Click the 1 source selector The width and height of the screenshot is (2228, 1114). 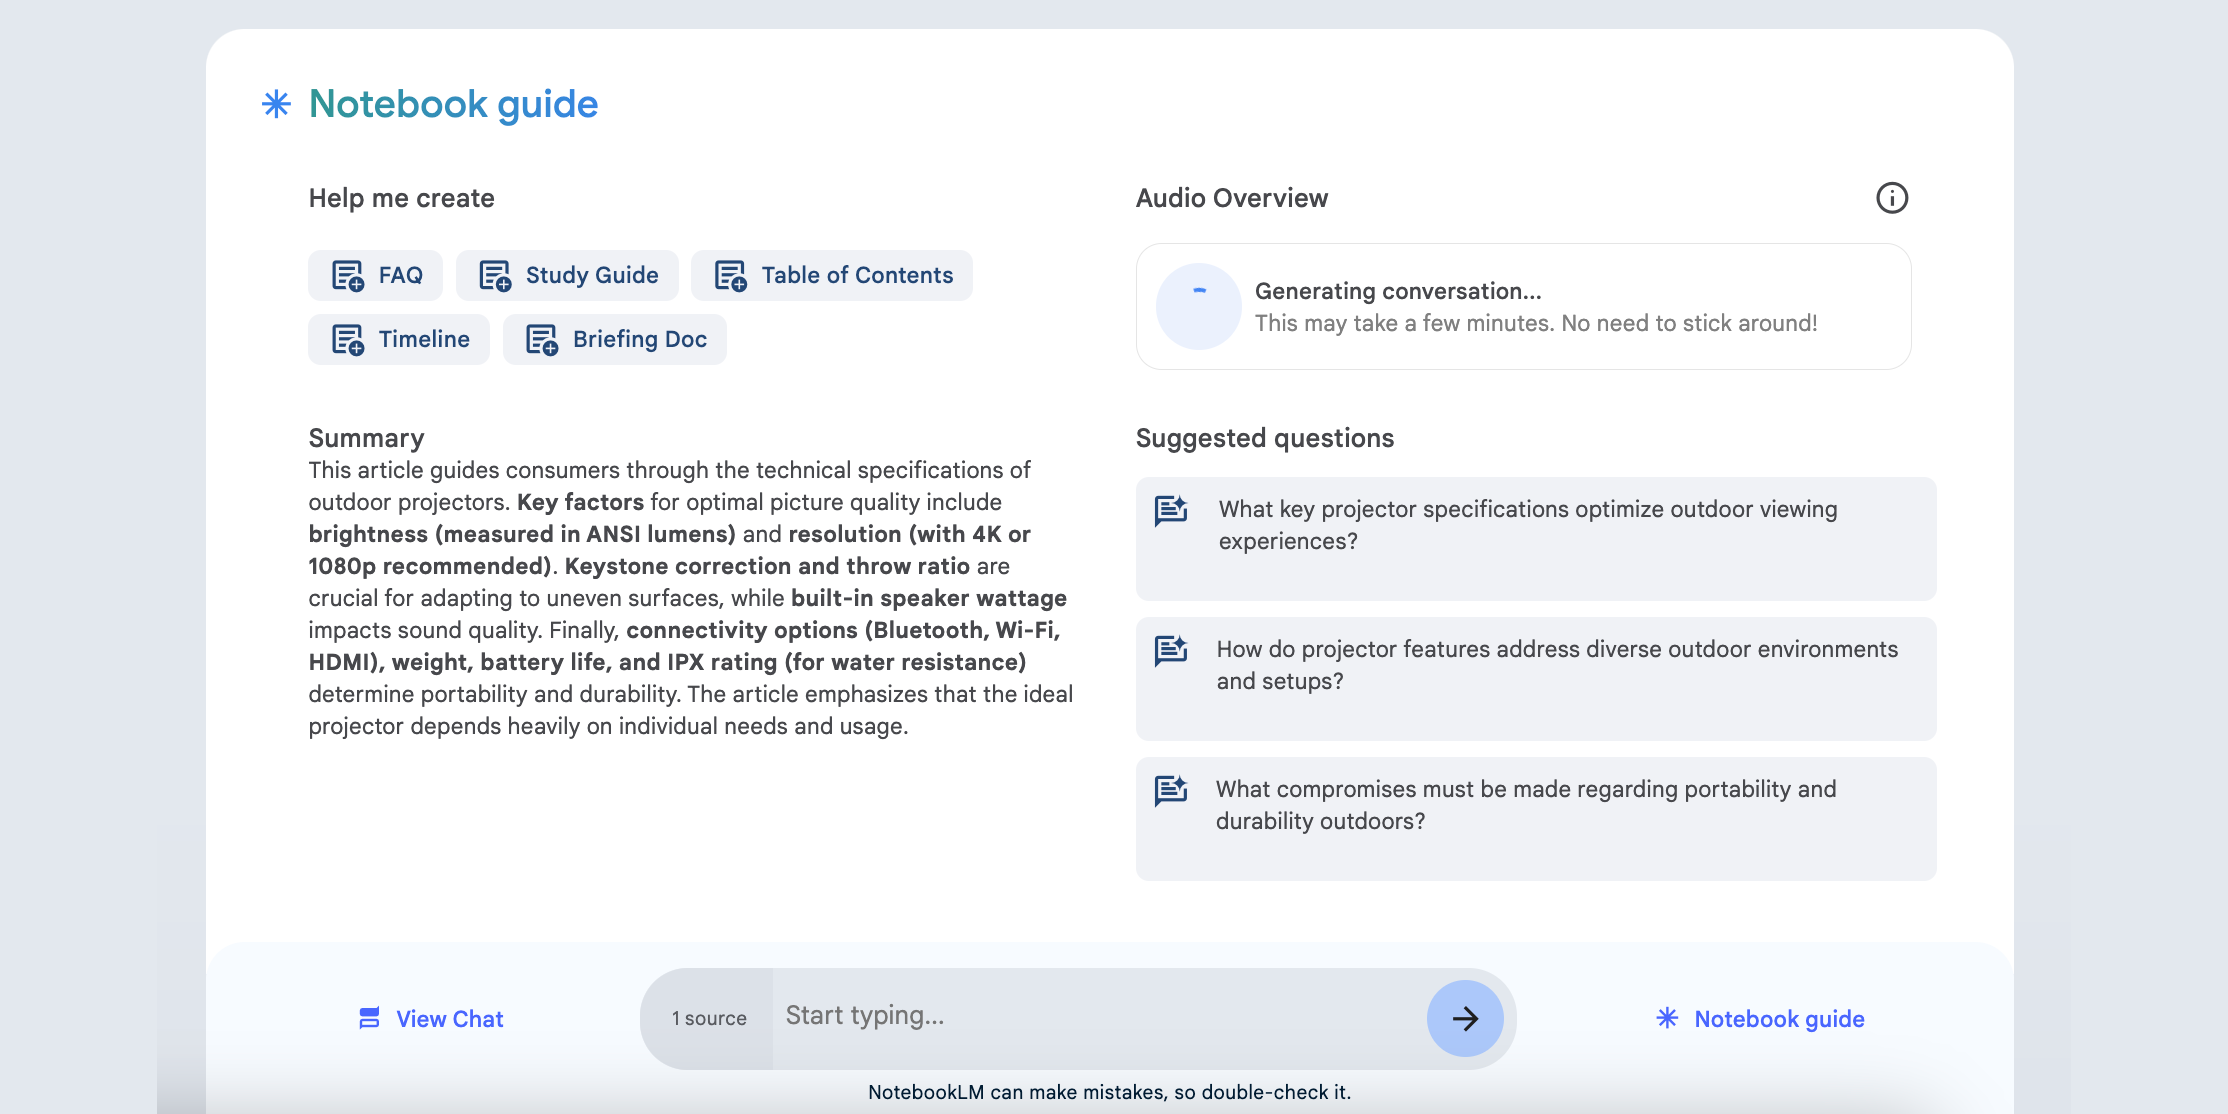708,1018
